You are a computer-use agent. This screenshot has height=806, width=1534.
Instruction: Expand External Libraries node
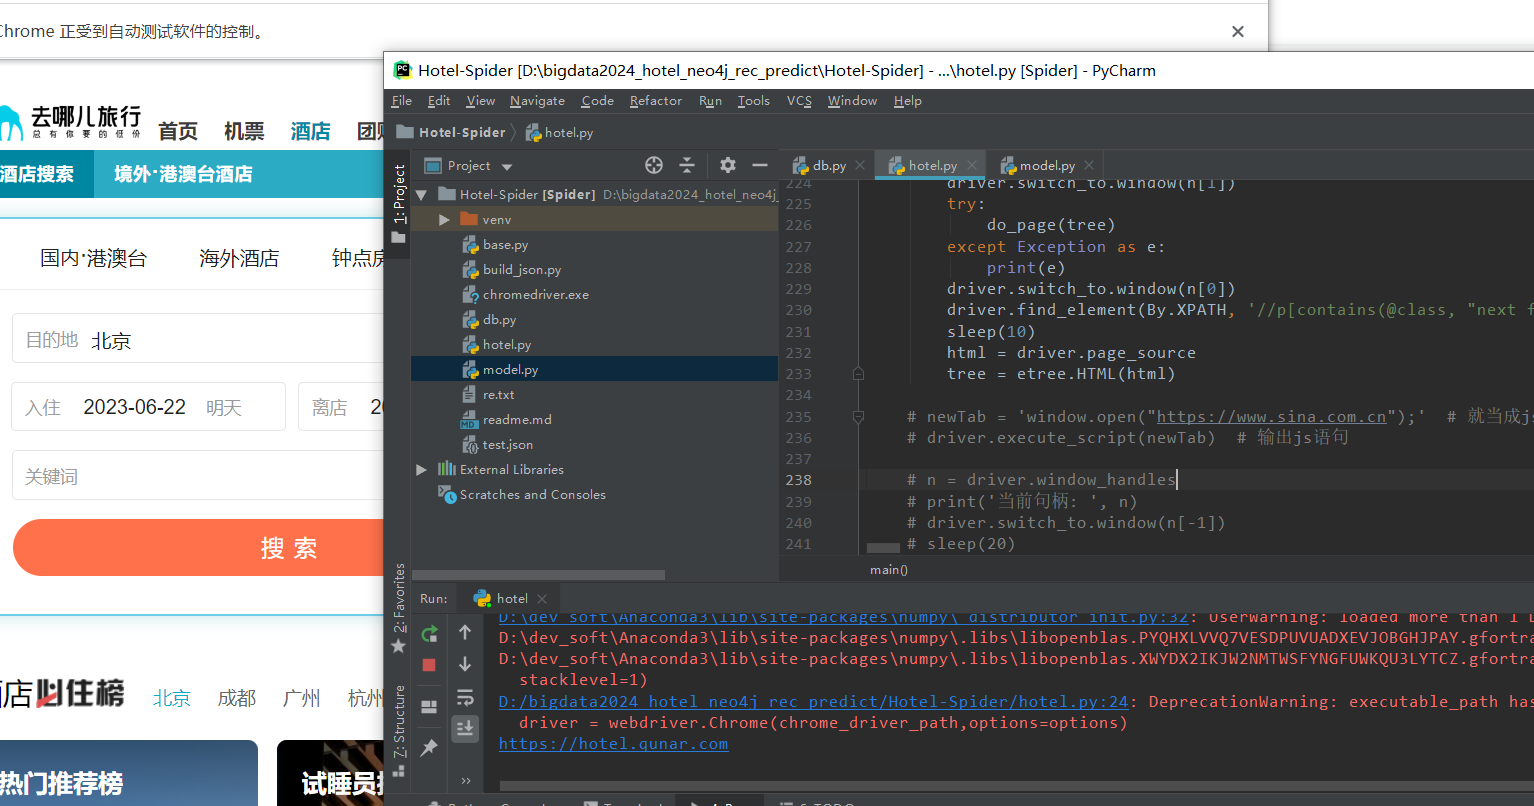421,469
